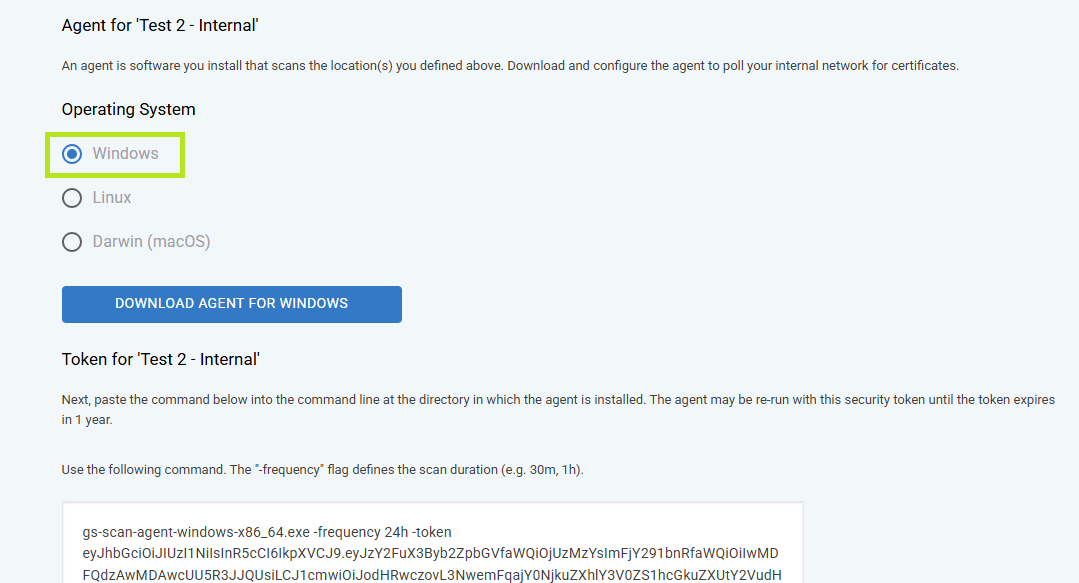Click the 'in 1 year.' expiry text
This screenshot has width=1079, height=583.
click(87, 420)
